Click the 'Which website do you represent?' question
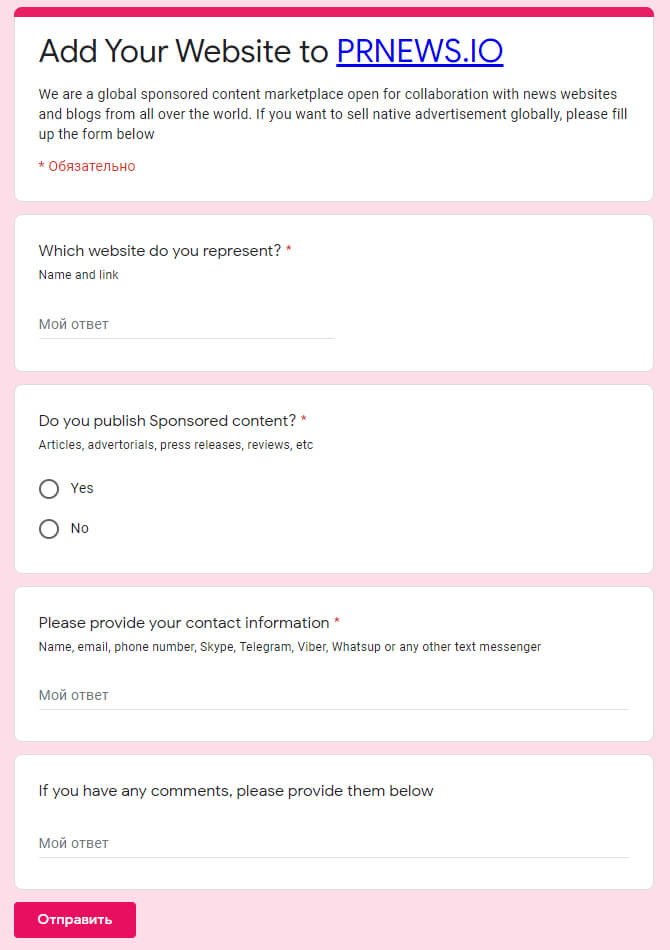The image size is (670, 950). click(160, 251)
